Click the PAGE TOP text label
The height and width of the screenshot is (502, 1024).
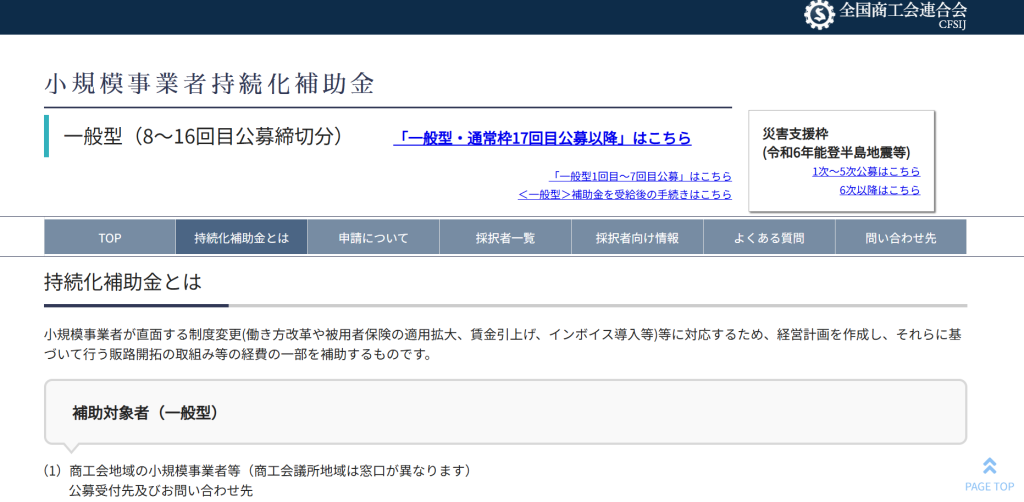pos(989,487)
